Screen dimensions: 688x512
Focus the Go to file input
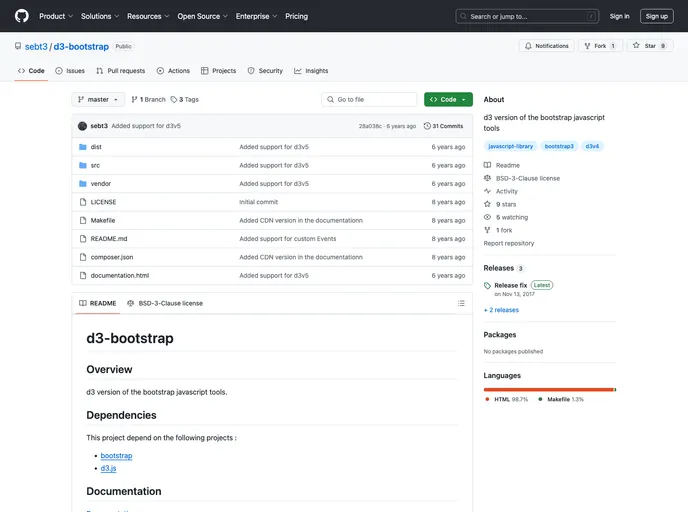[x=369, y=100]
